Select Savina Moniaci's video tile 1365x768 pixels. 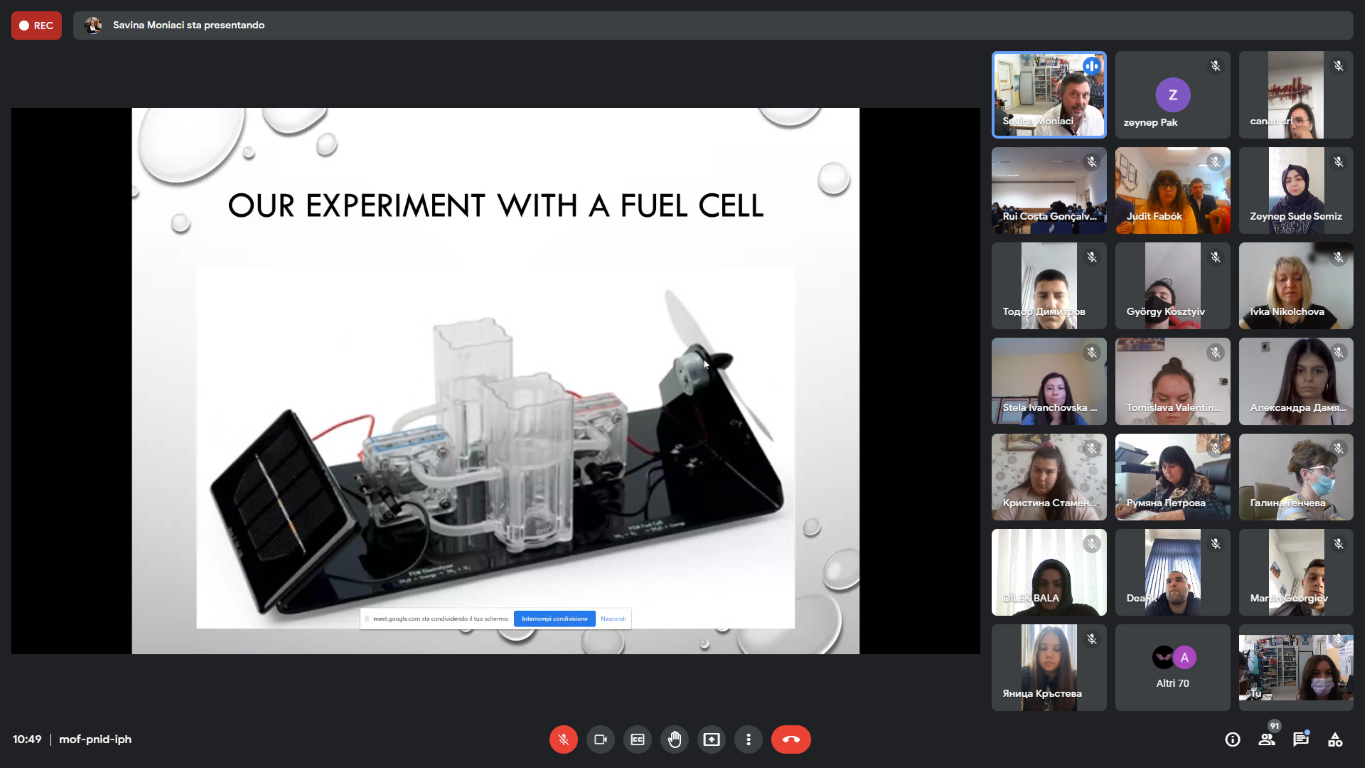click(1048, 95)
